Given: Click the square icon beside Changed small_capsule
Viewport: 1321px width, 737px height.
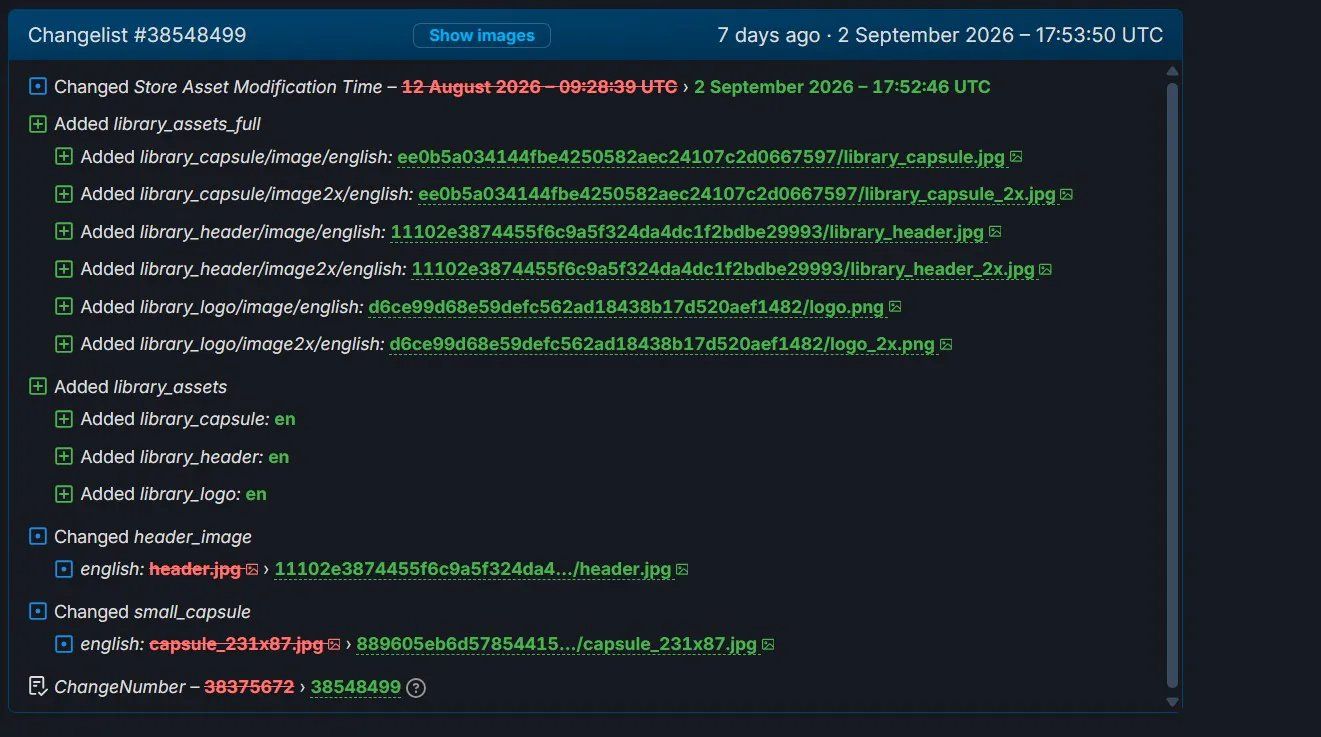Looking at the screenshot, I should tap(38, 611).
